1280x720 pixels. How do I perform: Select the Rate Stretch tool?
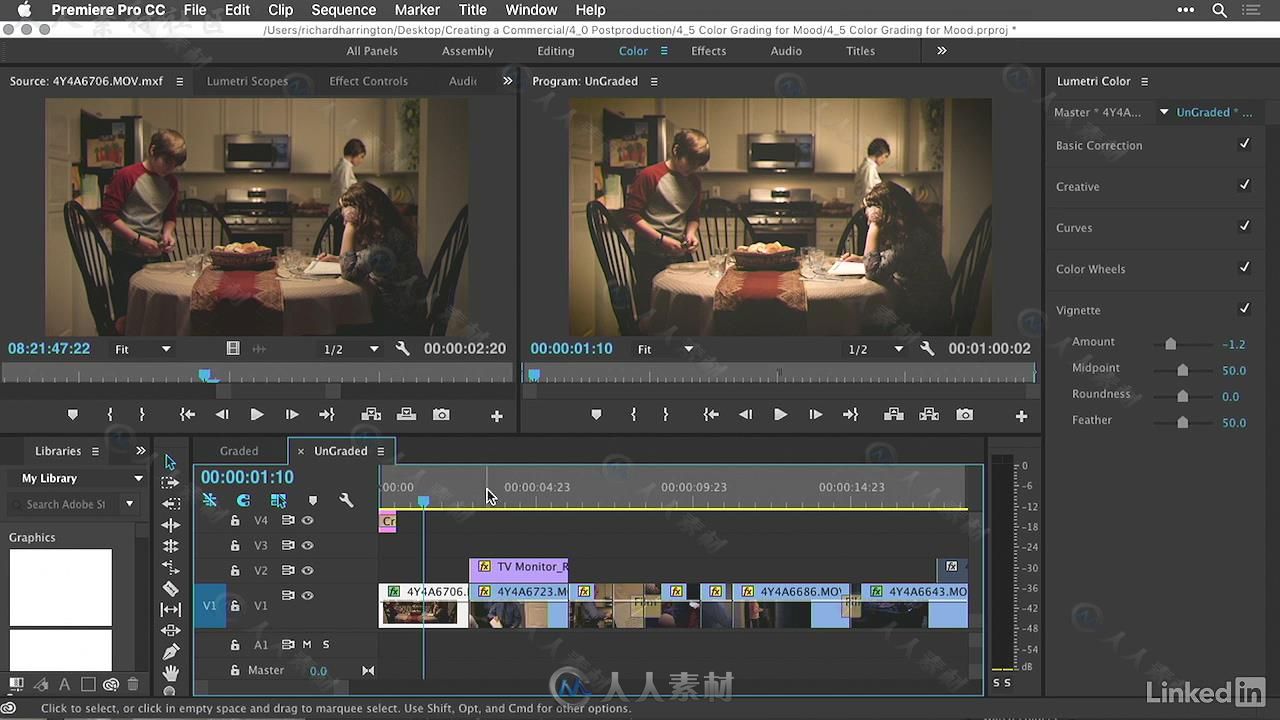click(170, 567)
